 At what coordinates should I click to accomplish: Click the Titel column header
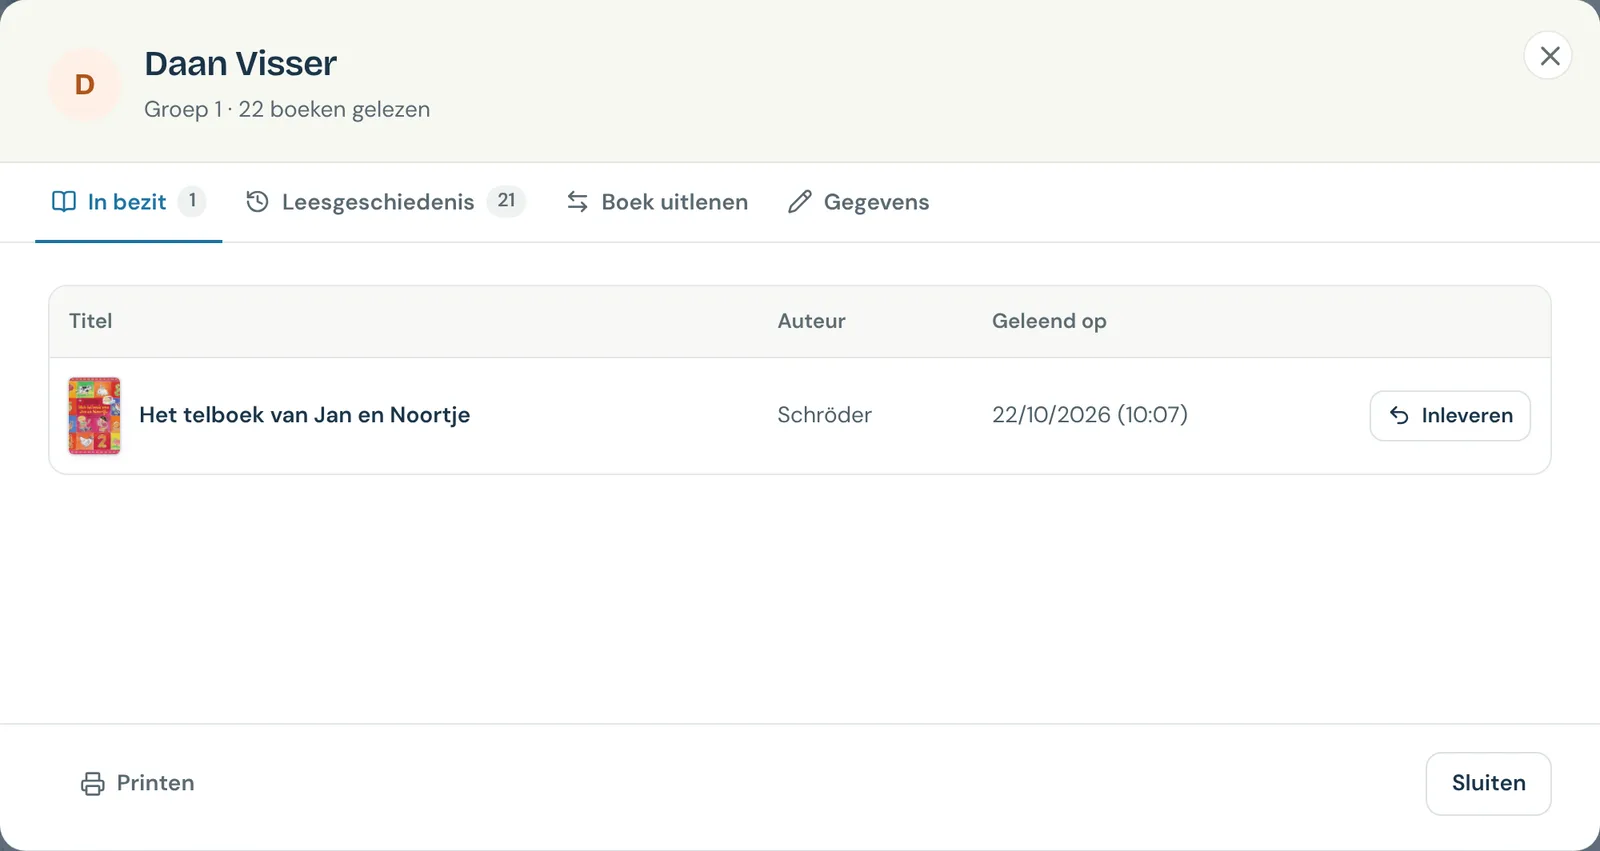tap(90, 321)
